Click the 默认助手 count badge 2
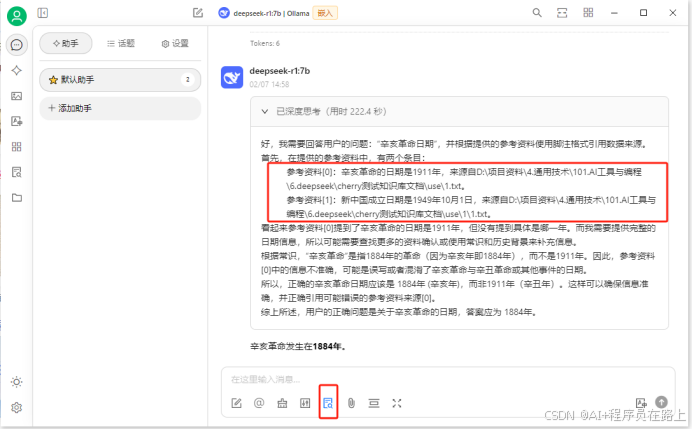This screenshot has height=429, width=692. click(x=188, y=79)
